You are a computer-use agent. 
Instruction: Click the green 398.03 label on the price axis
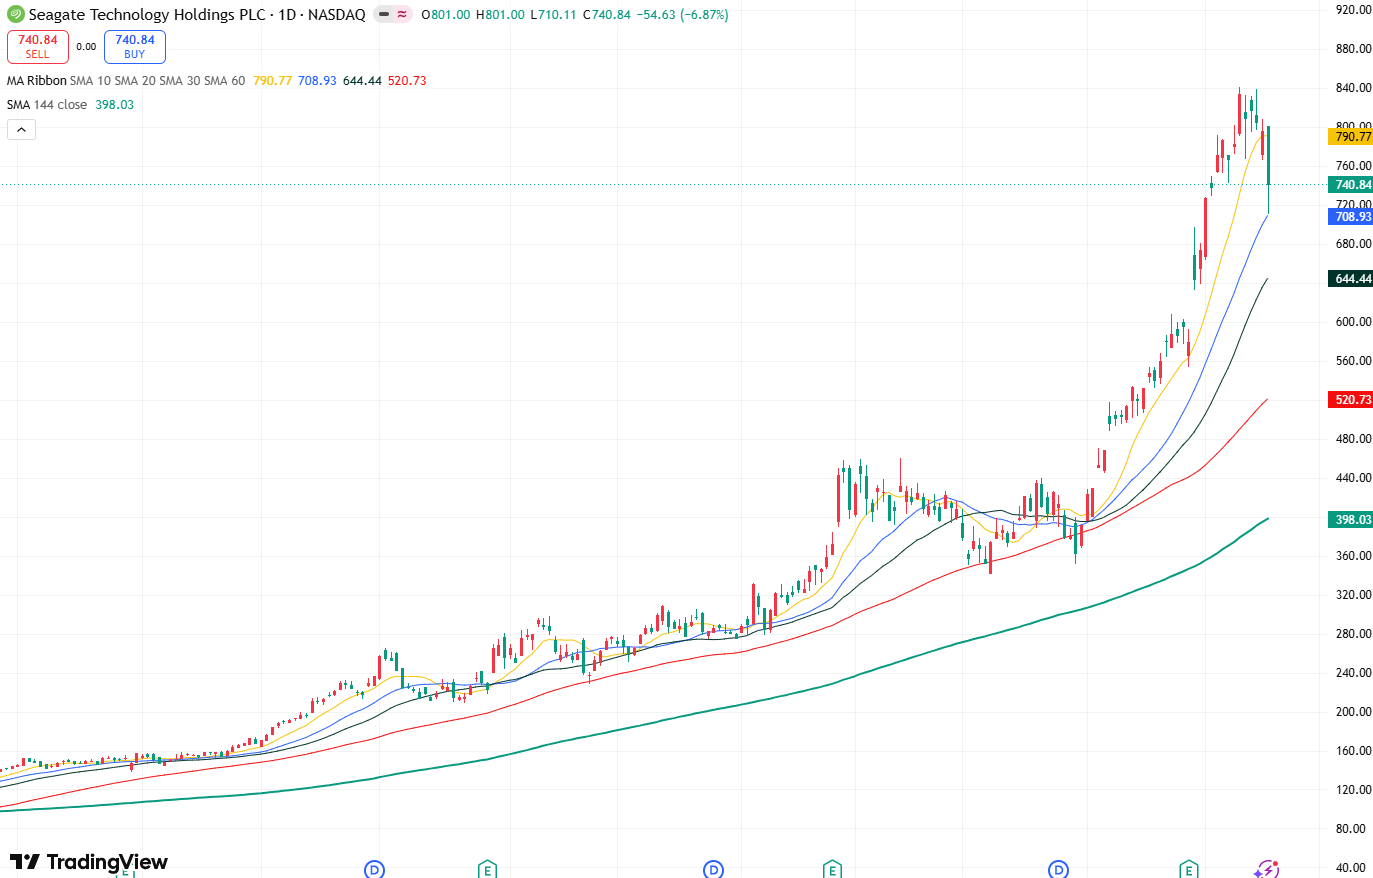pyautogui.click(x=1350, y=520)
